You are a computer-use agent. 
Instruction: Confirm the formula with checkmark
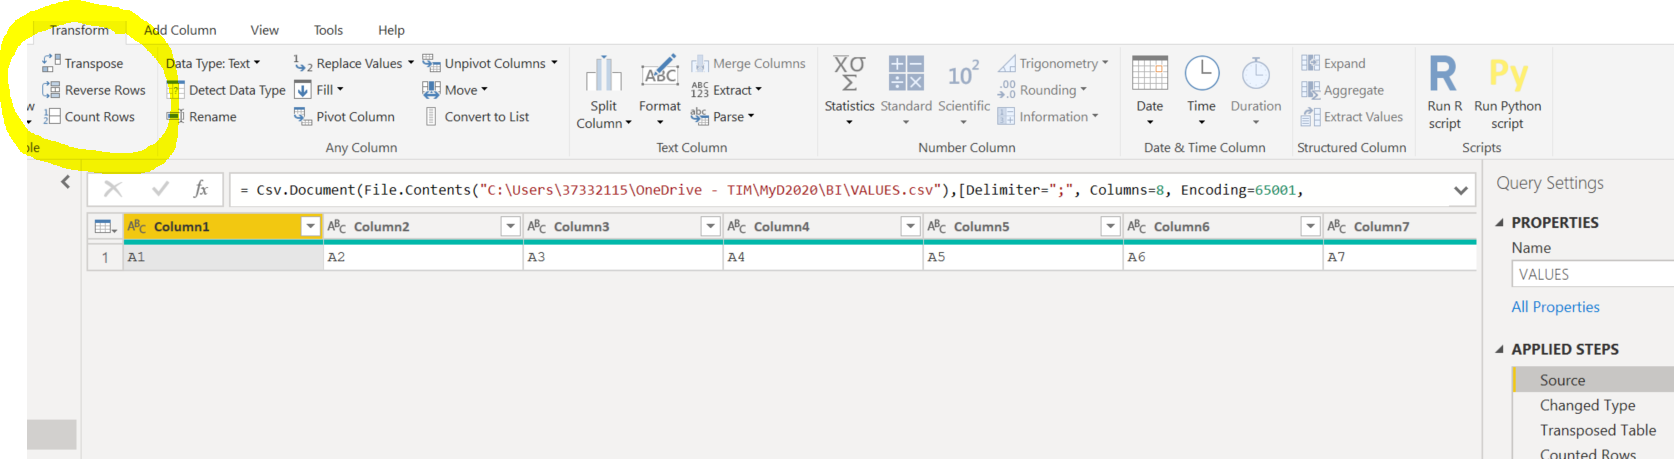[x=159, y=189]
